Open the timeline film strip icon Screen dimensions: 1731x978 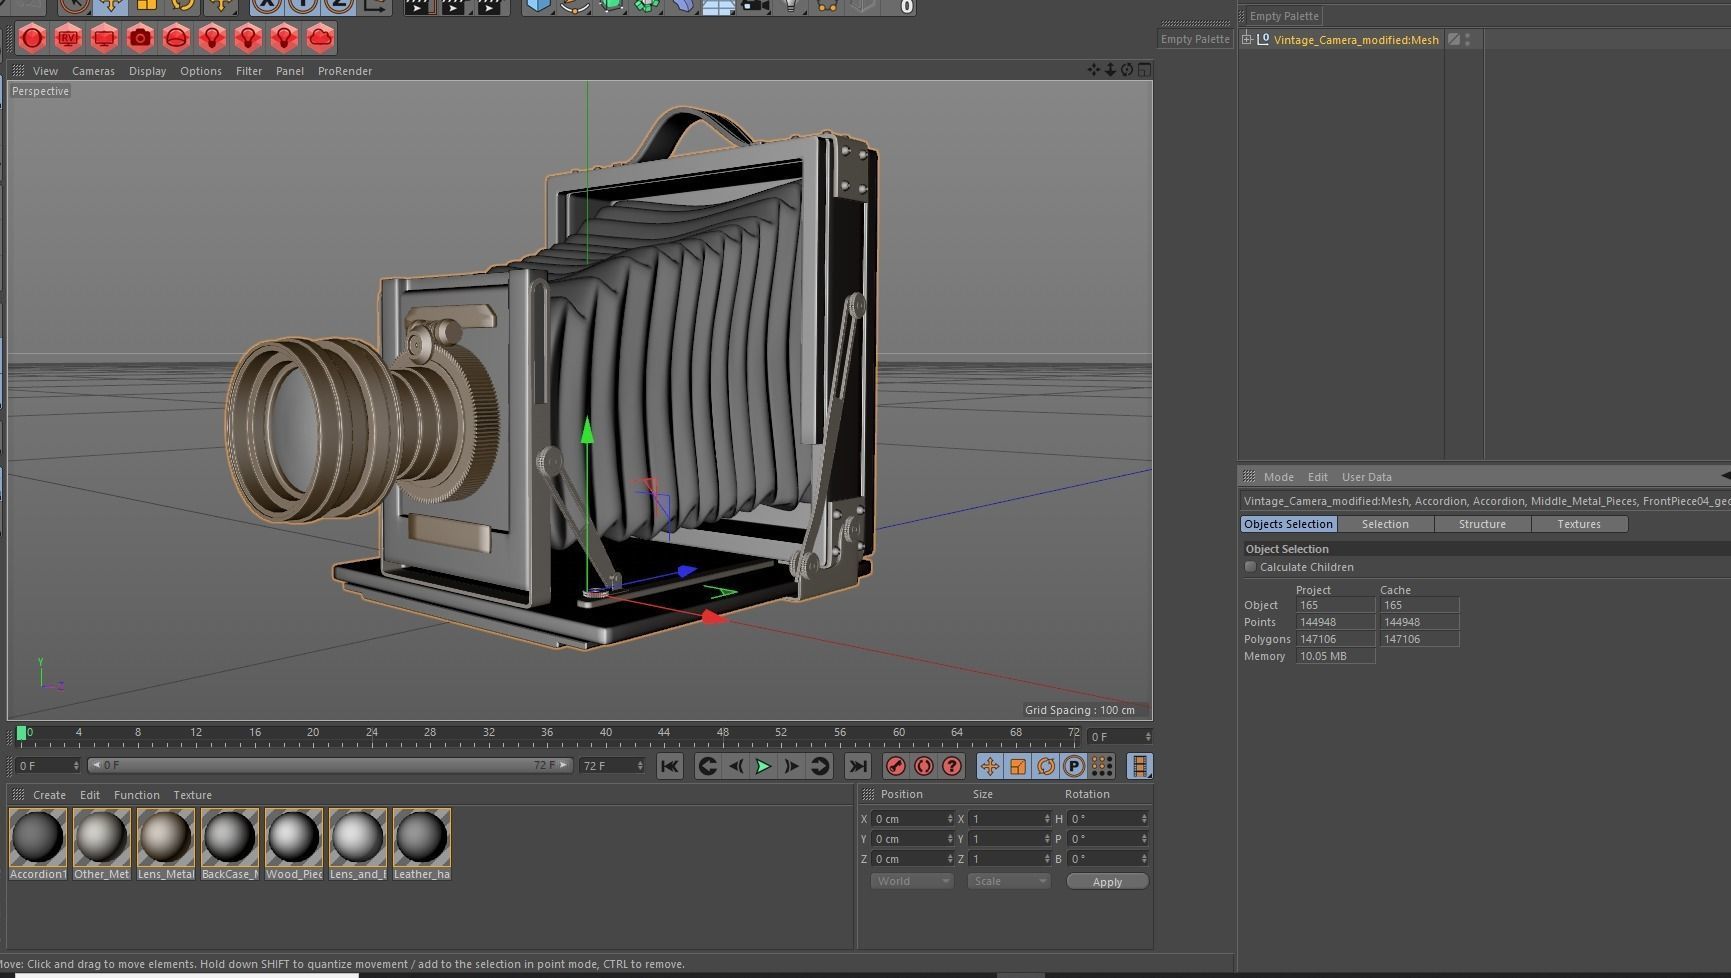tap(1139, 766)
